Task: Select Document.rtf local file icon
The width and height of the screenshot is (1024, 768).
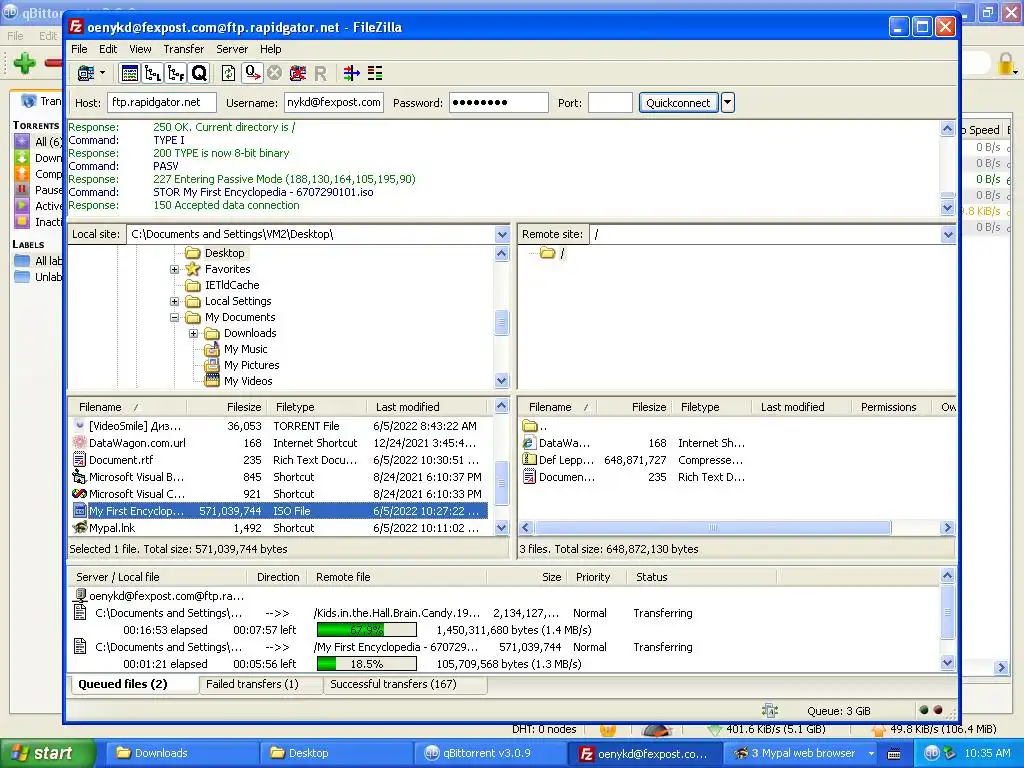Action: click(x=80, y=460)
